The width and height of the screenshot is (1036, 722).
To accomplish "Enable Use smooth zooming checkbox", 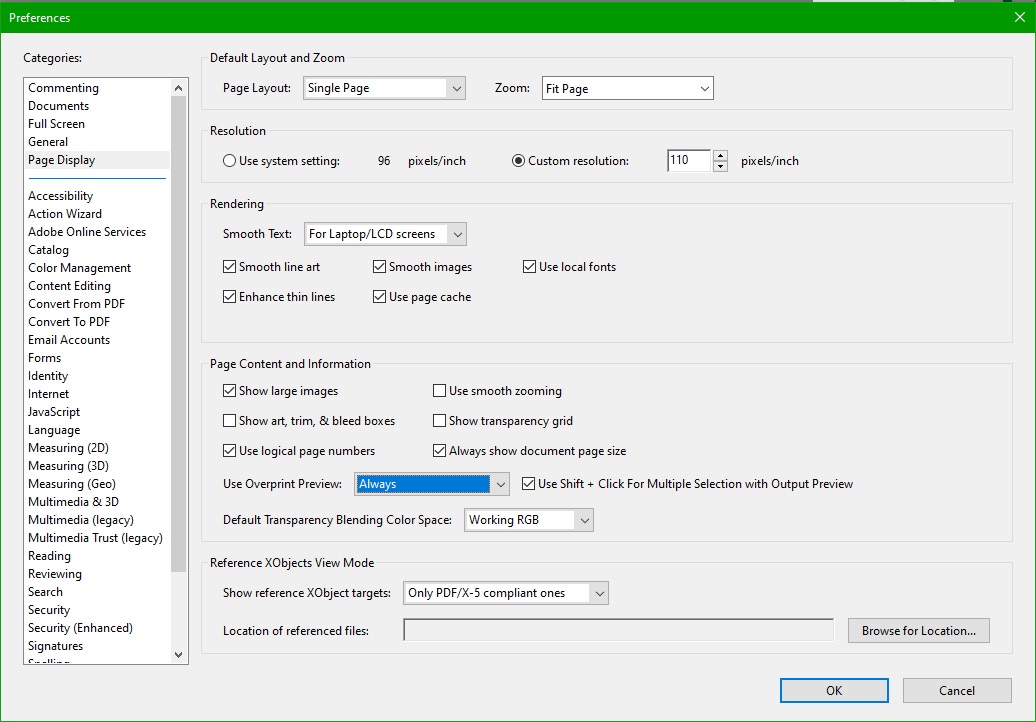I will pyautogui.click(x=440, y=391).
